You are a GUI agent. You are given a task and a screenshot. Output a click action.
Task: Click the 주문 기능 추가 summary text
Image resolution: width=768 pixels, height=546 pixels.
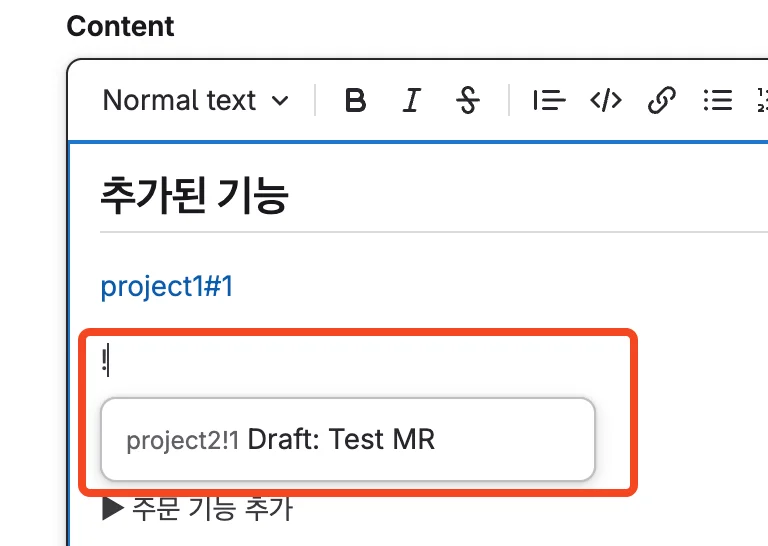212,510
